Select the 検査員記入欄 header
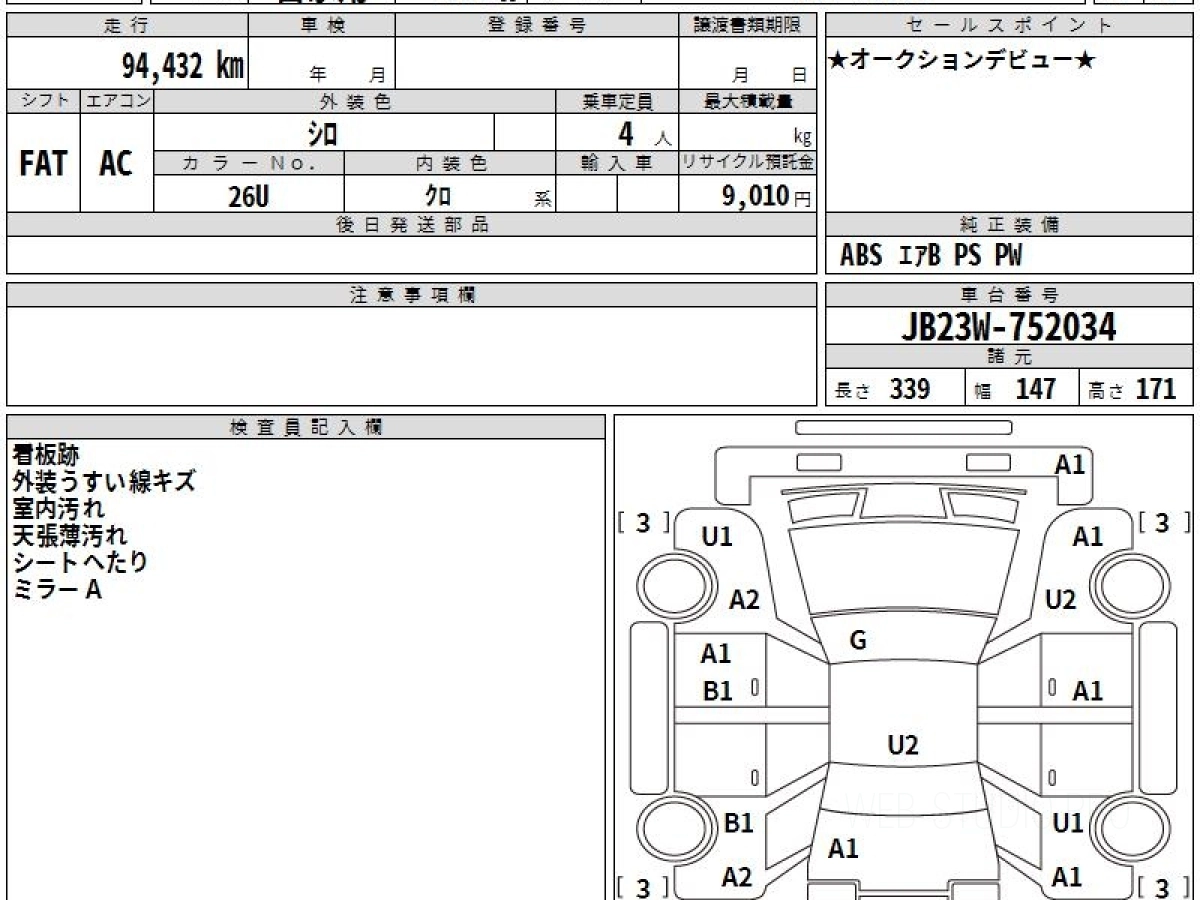The image size is (1200, 900). (306, 427)
